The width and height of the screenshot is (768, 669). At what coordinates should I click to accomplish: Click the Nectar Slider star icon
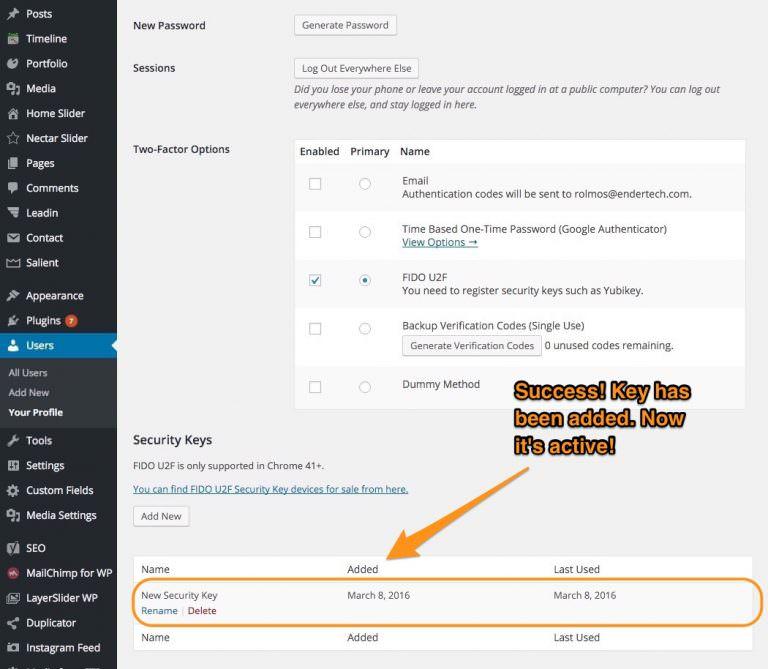click(13, 139)
